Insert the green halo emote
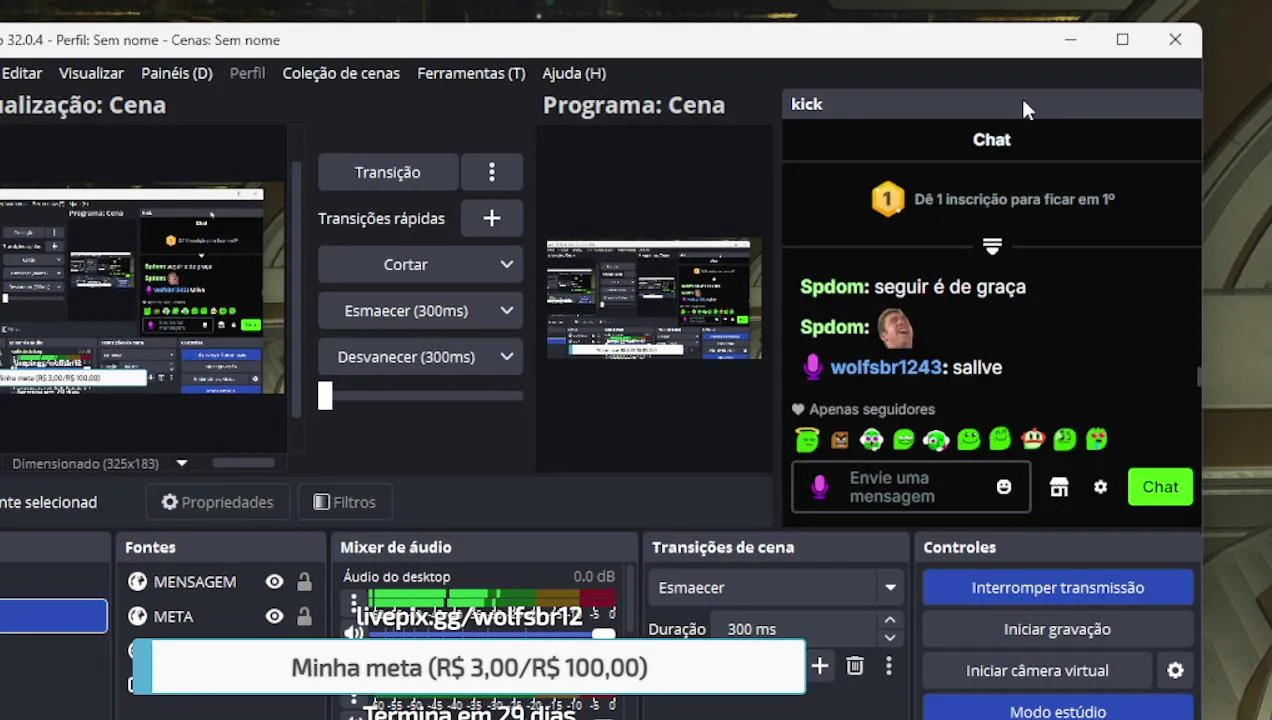 (x=807, y=439)
